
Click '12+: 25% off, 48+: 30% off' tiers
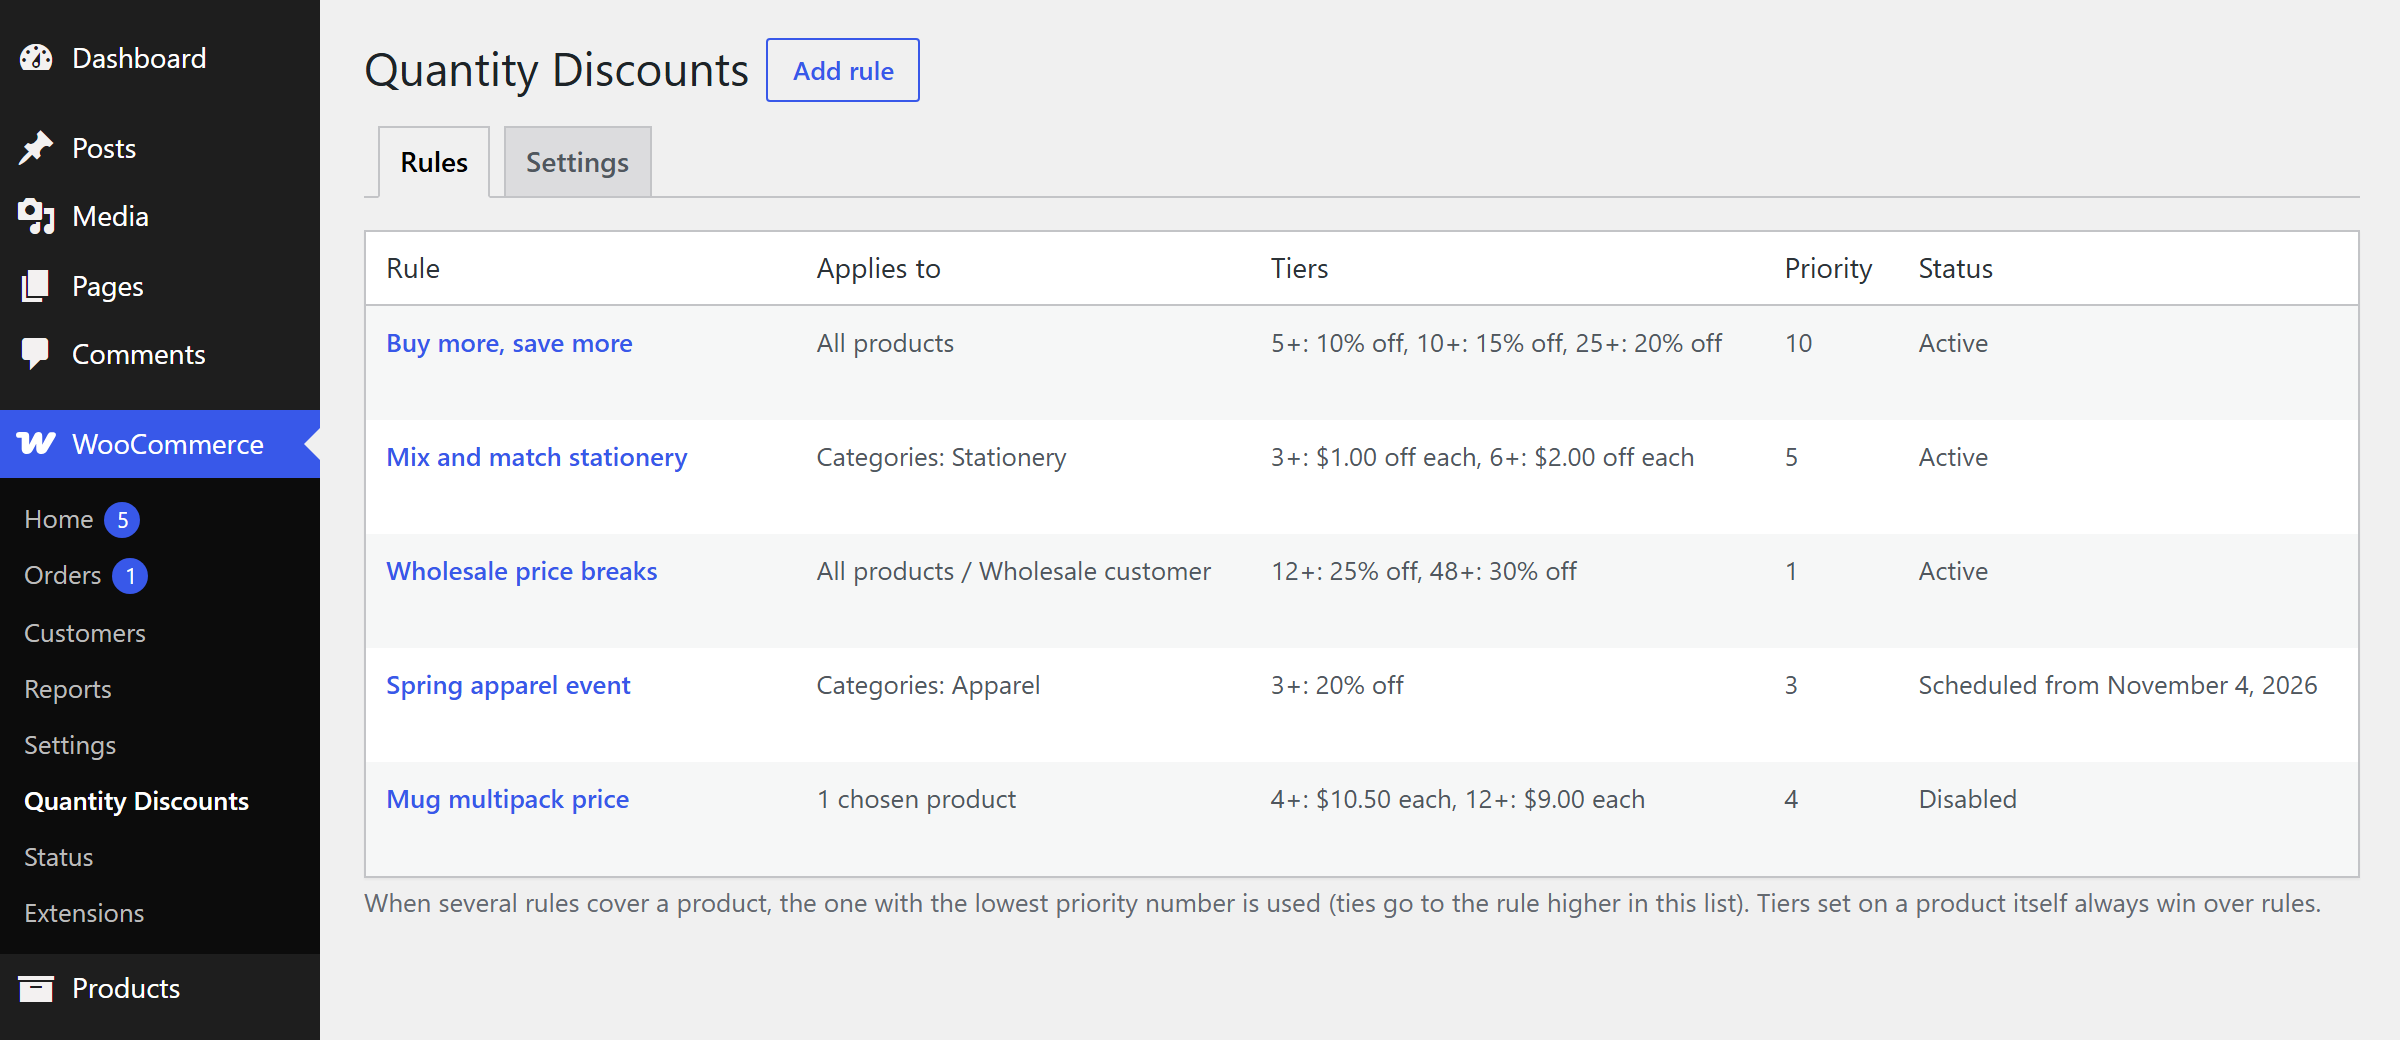[1424, 571]
